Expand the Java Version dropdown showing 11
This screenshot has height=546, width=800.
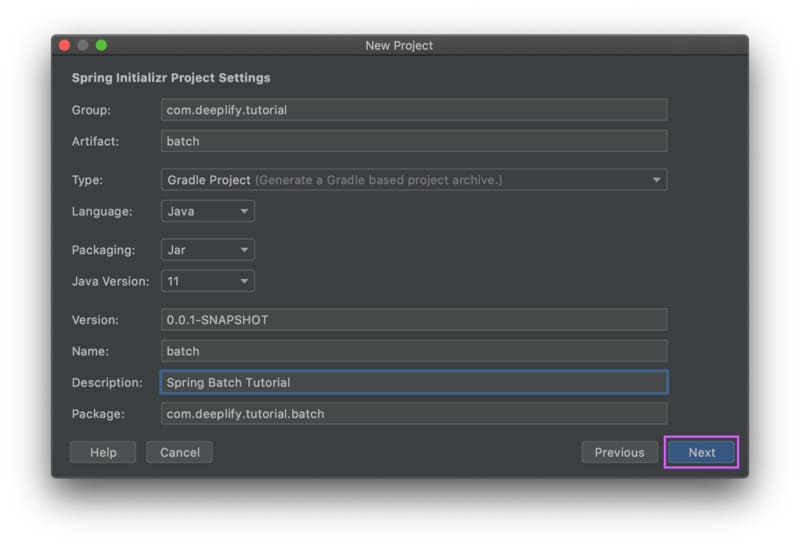pyautogui.click(x=208, y=281)
